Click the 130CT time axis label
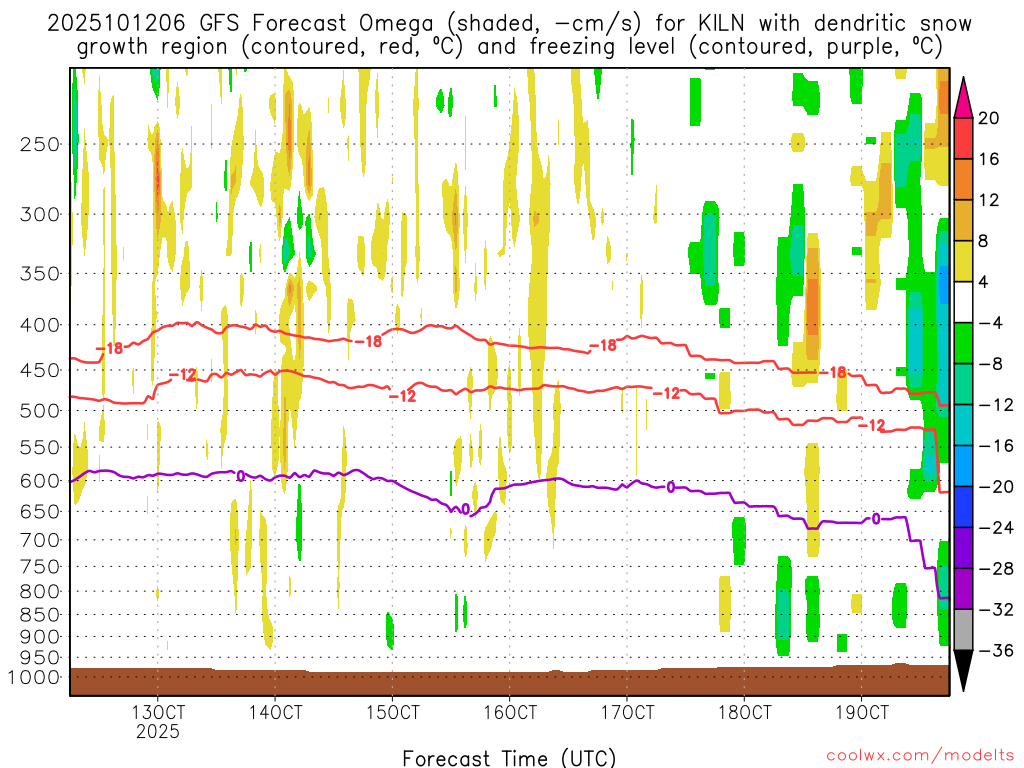Screen dimensions: 1024x768 pyautogui.click(x=157, y=712)
